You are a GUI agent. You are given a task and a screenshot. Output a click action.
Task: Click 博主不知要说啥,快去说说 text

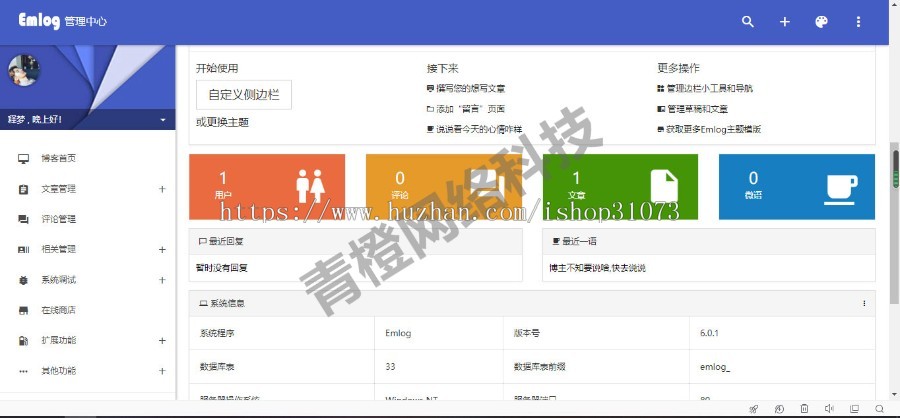(598, 268)
